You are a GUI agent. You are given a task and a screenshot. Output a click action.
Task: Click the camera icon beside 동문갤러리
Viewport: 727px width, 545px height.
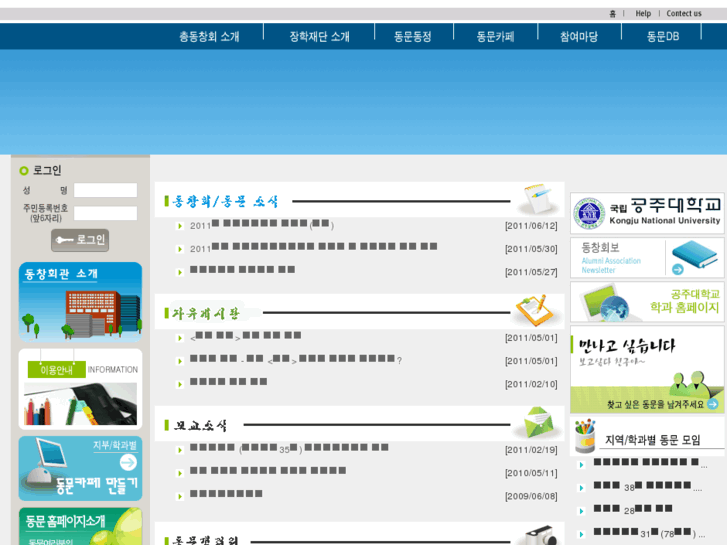click(x=542, y=536)
